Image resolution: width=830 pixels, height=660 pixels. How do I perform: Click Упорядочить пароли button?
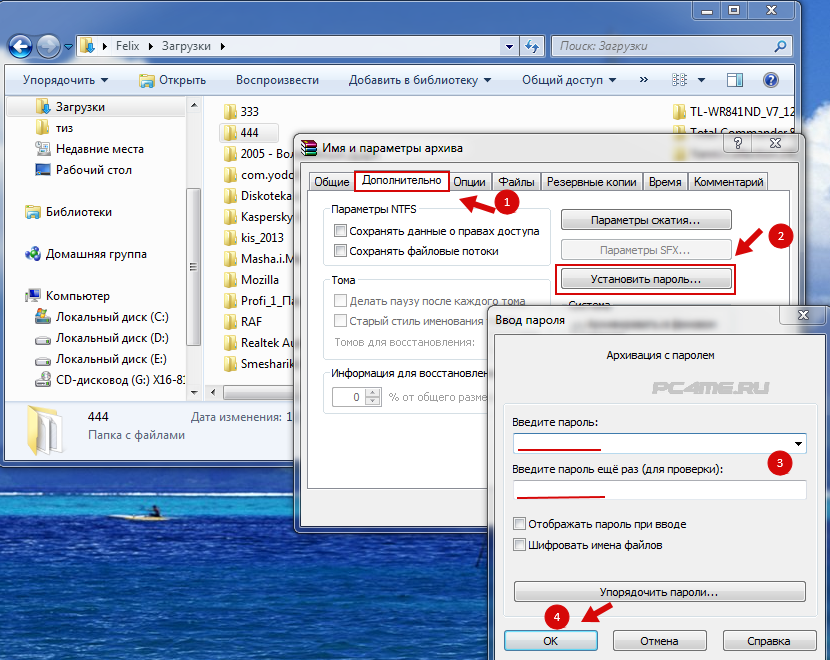pyautogui.click(x=660, y=592)
